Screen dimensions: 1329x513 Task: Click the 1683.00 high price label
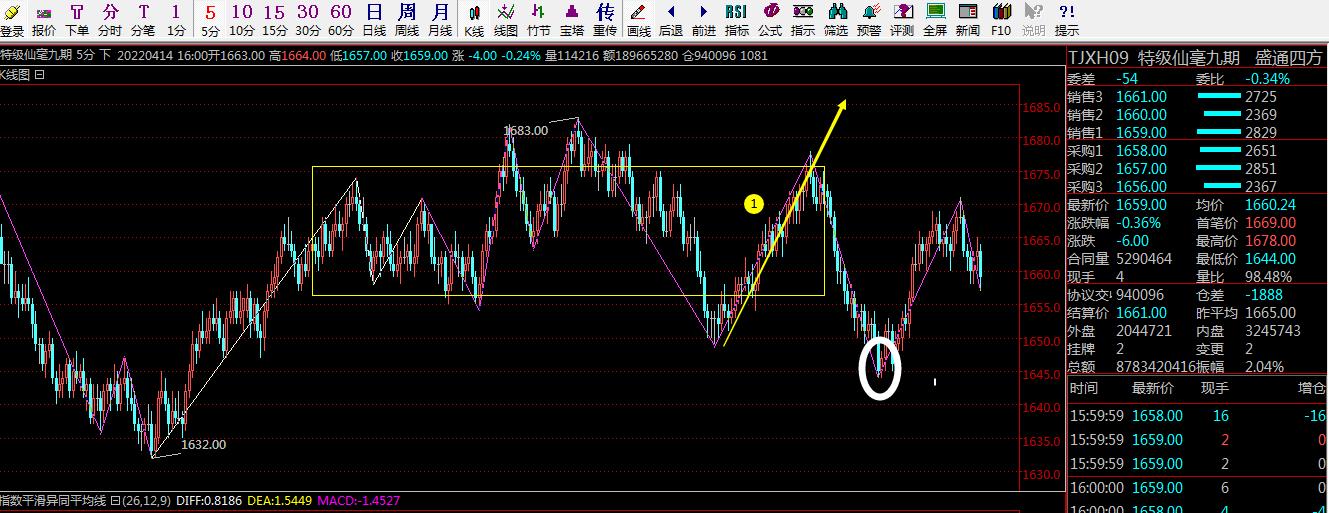tap(526, 130)
